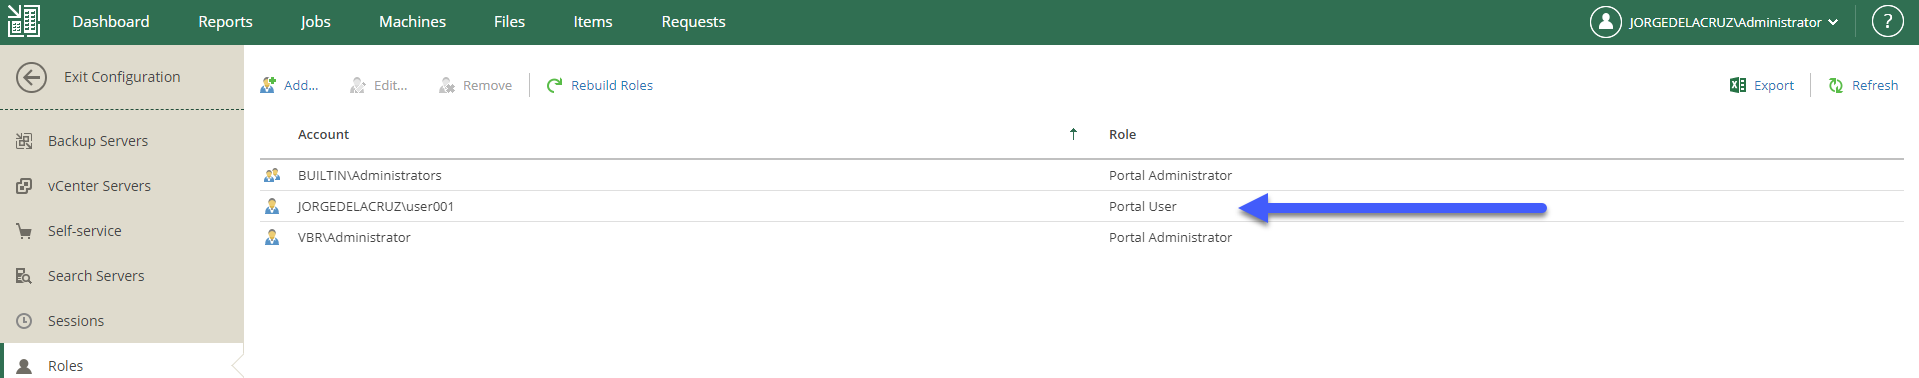Switch to the Items tab
1919x378 pixels.
click(x=593, y=21)
